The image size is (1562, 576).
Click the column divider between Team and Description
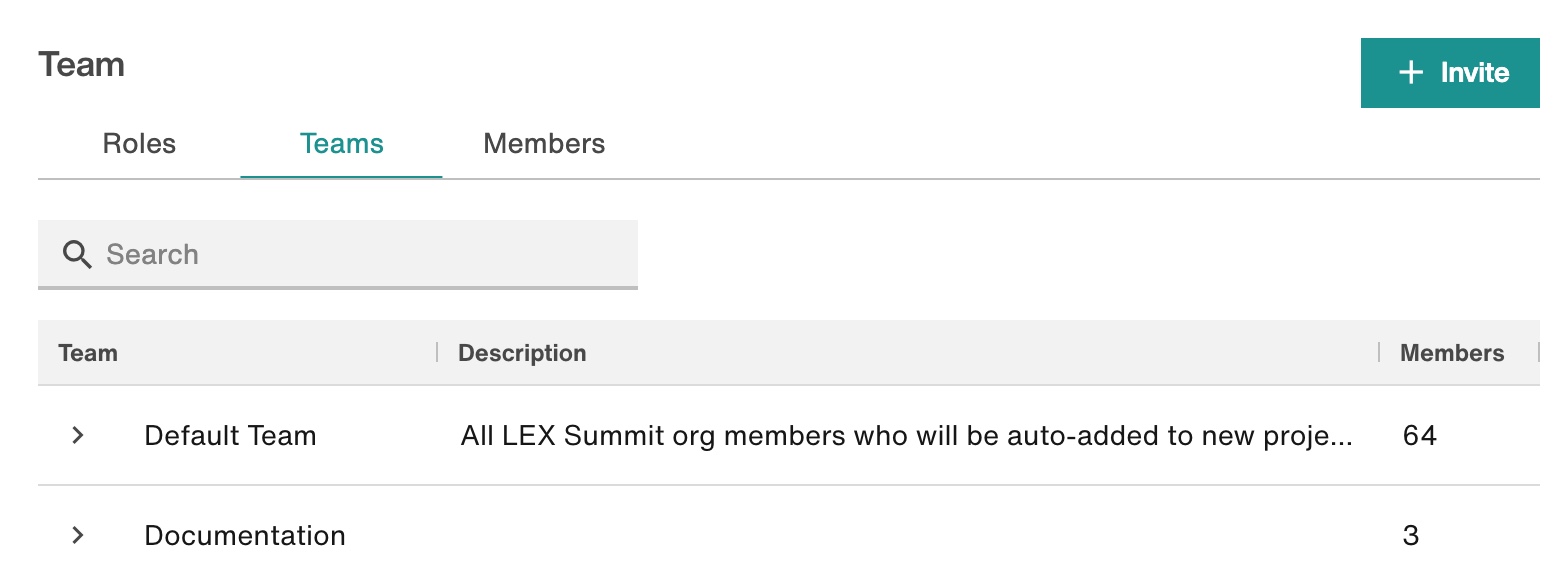[437, 352]
